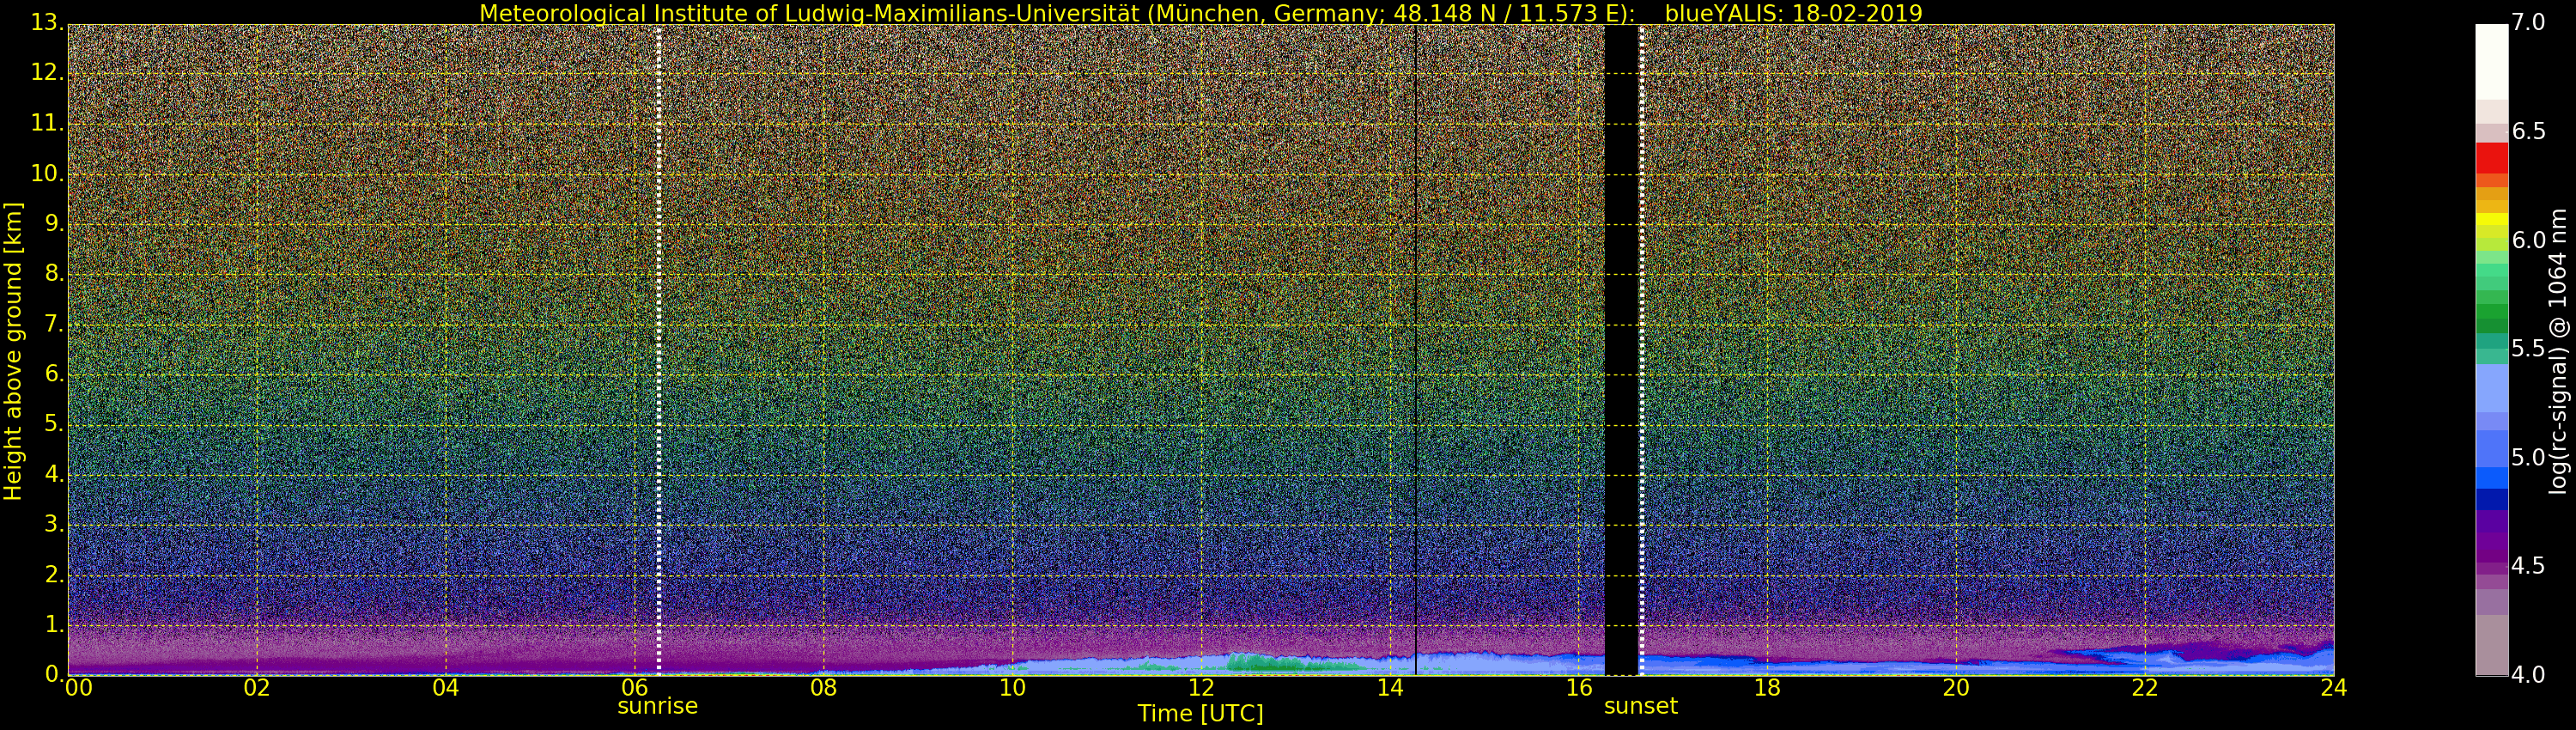The image size is (2576, 730).
Task: Click the height tick label '8.'
Action: 54,273
